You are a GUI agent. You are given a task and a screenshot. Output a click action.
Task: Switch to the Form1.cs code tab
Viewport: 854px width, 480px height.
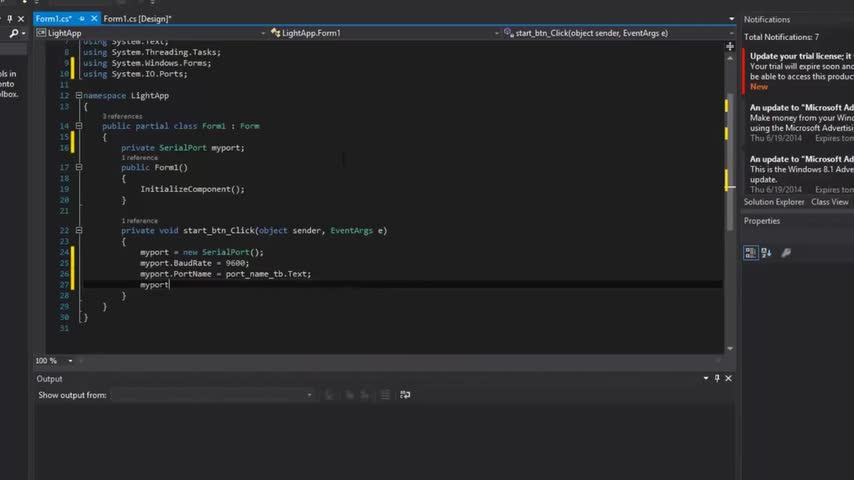pos(54,19)
